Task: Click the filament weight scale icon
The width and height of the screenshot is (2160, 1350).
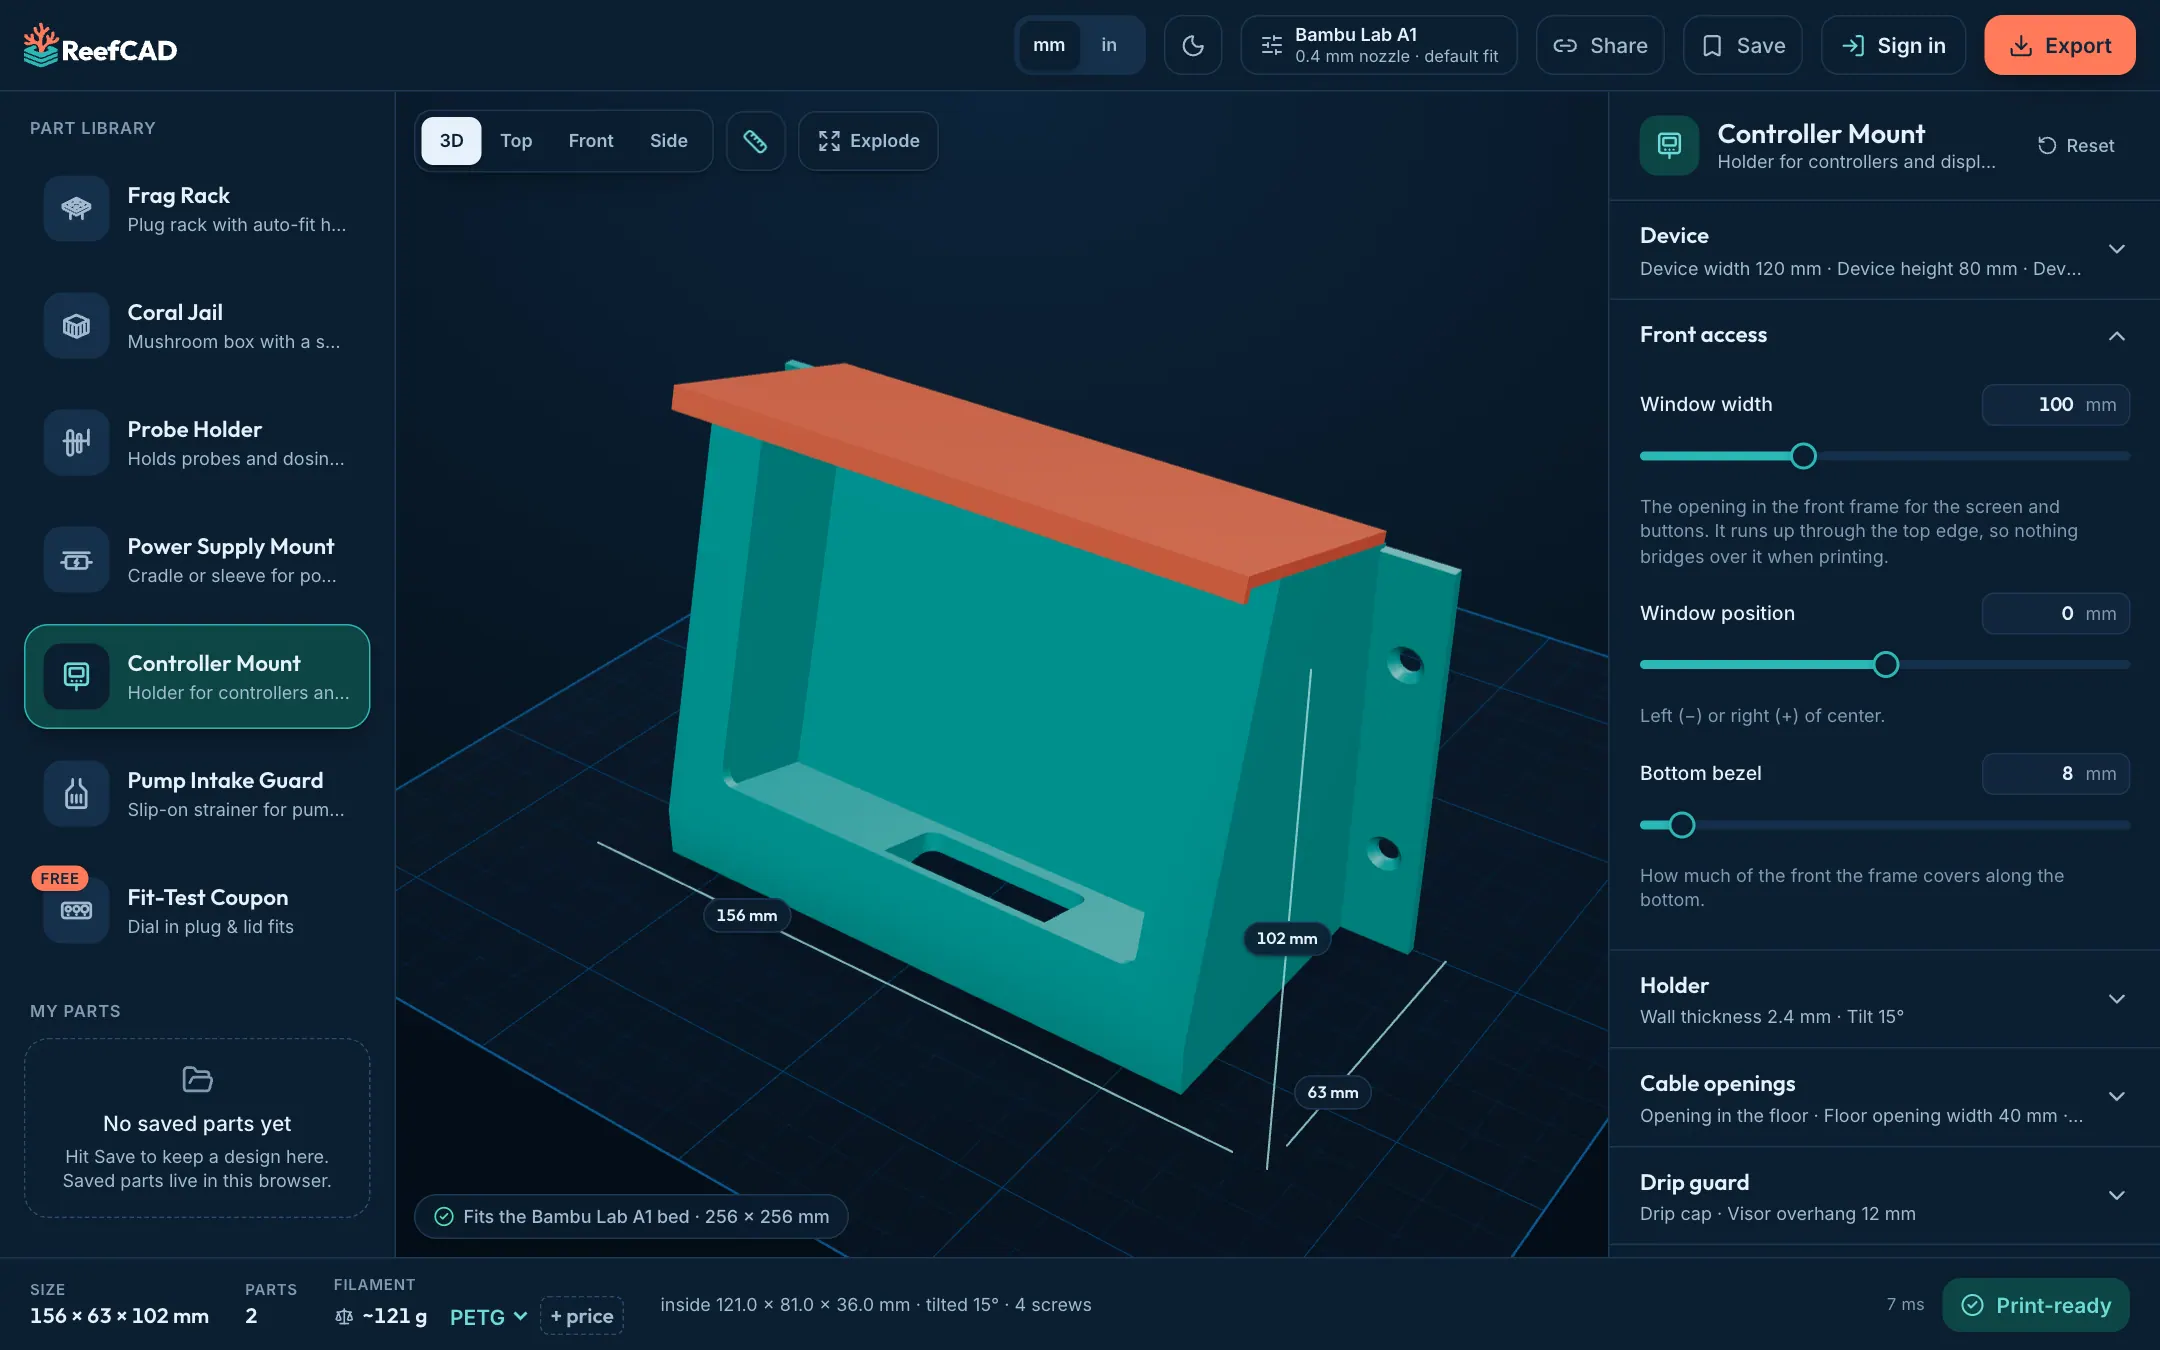Action: tap(344, 1316)
